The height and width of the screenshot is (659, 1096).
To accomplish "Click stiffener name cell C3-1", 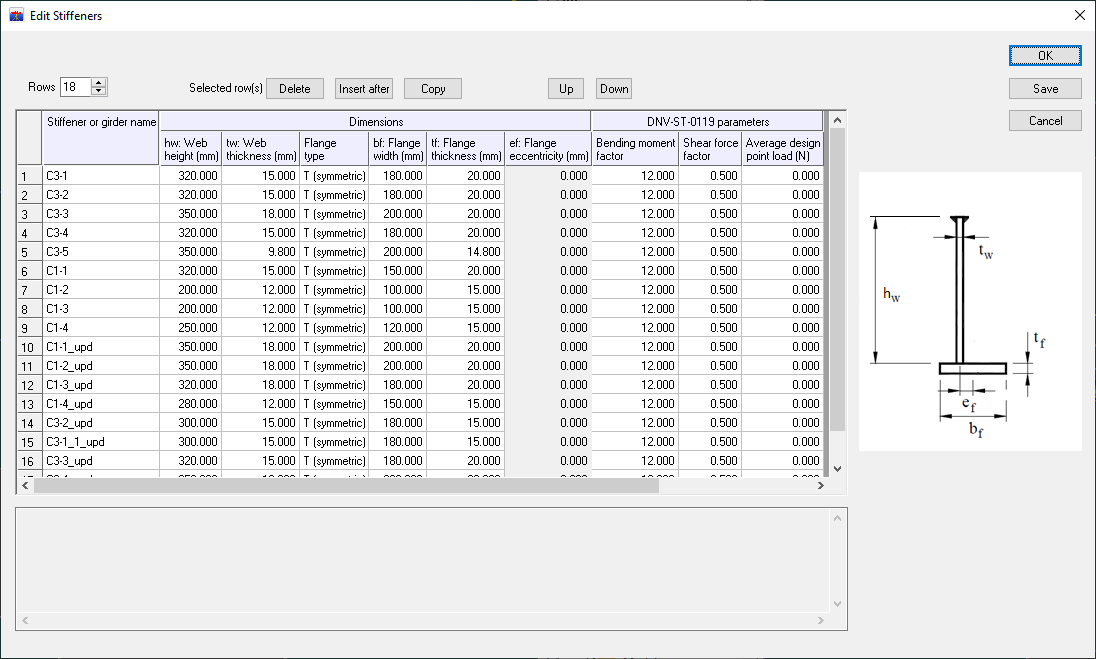I will coord(101,176).
